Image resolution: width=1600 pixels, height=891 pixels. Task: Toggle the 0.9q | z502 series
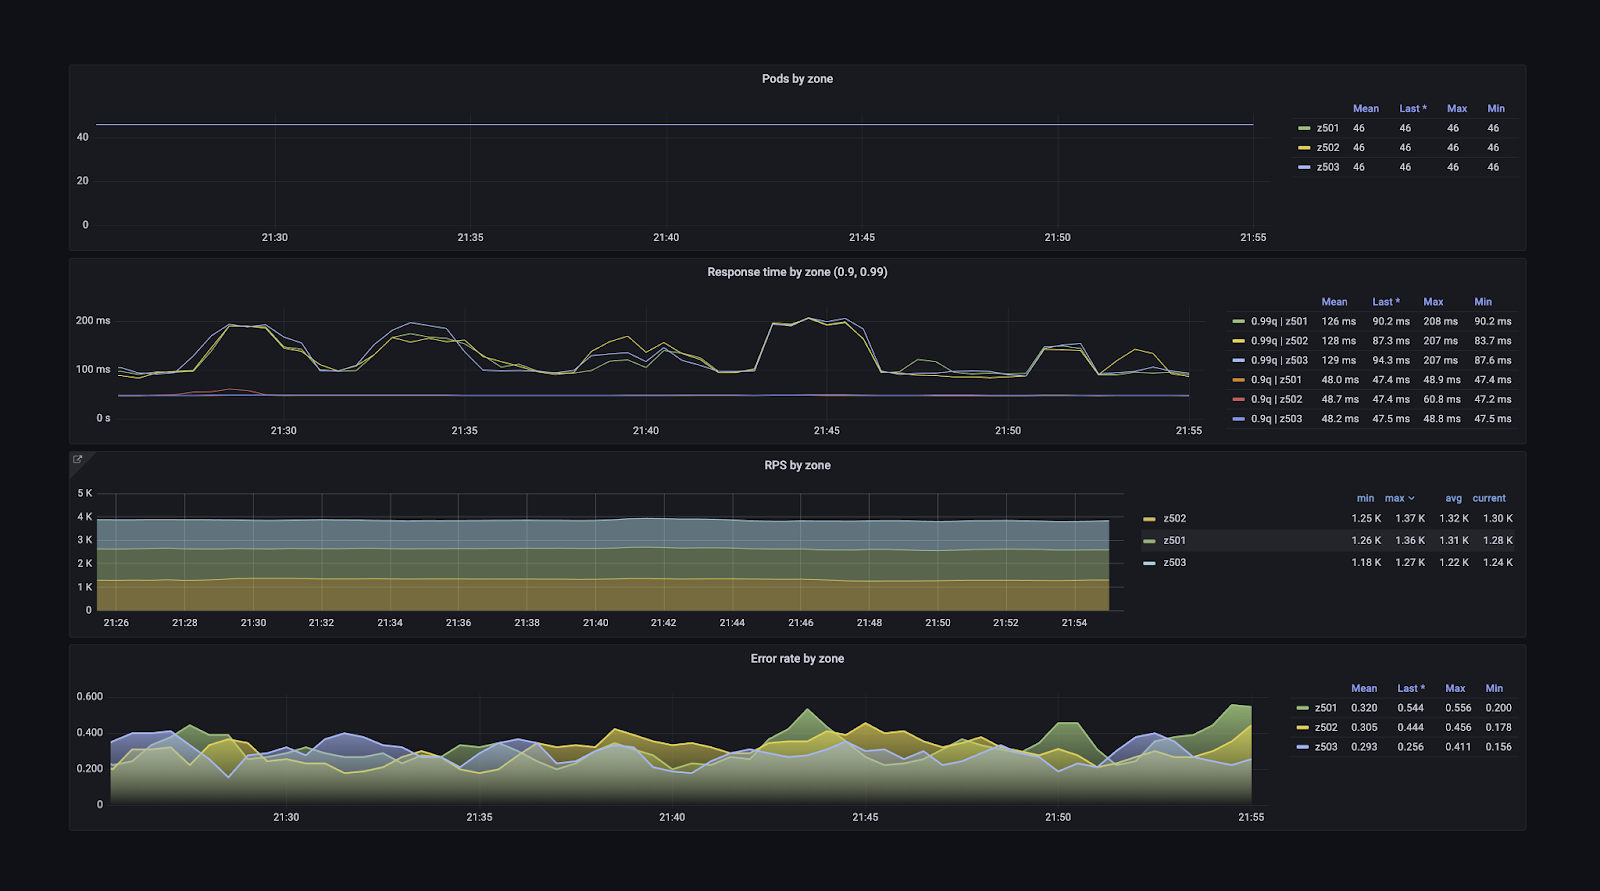pyautogui.click(x=1276, y=399)
